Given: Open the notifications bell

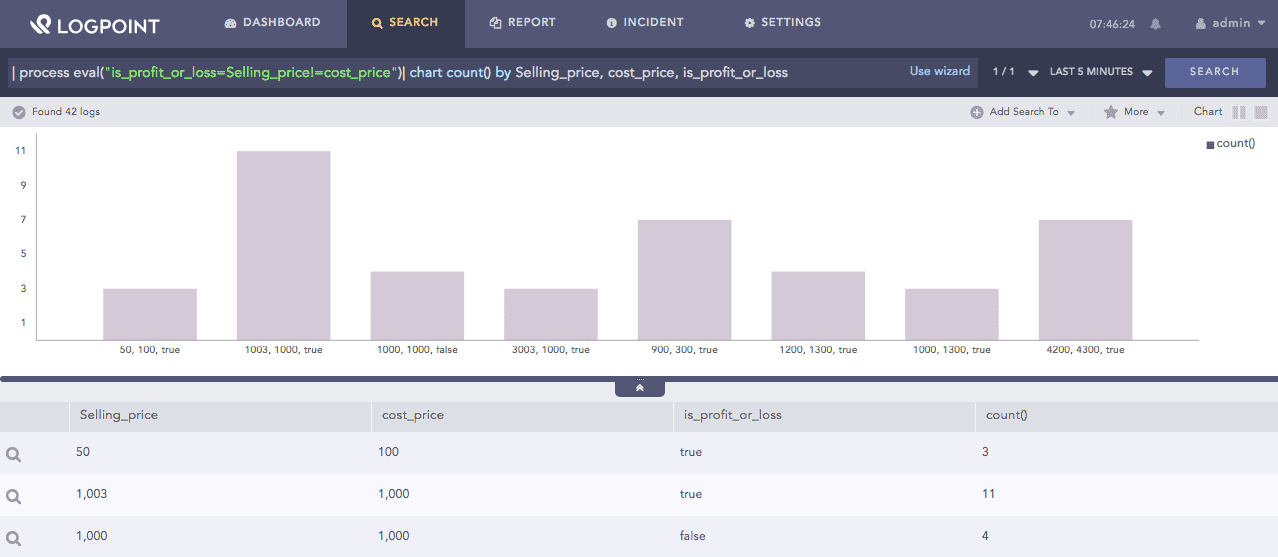Looking at the screenshot, I should (x=1156, y=24).
